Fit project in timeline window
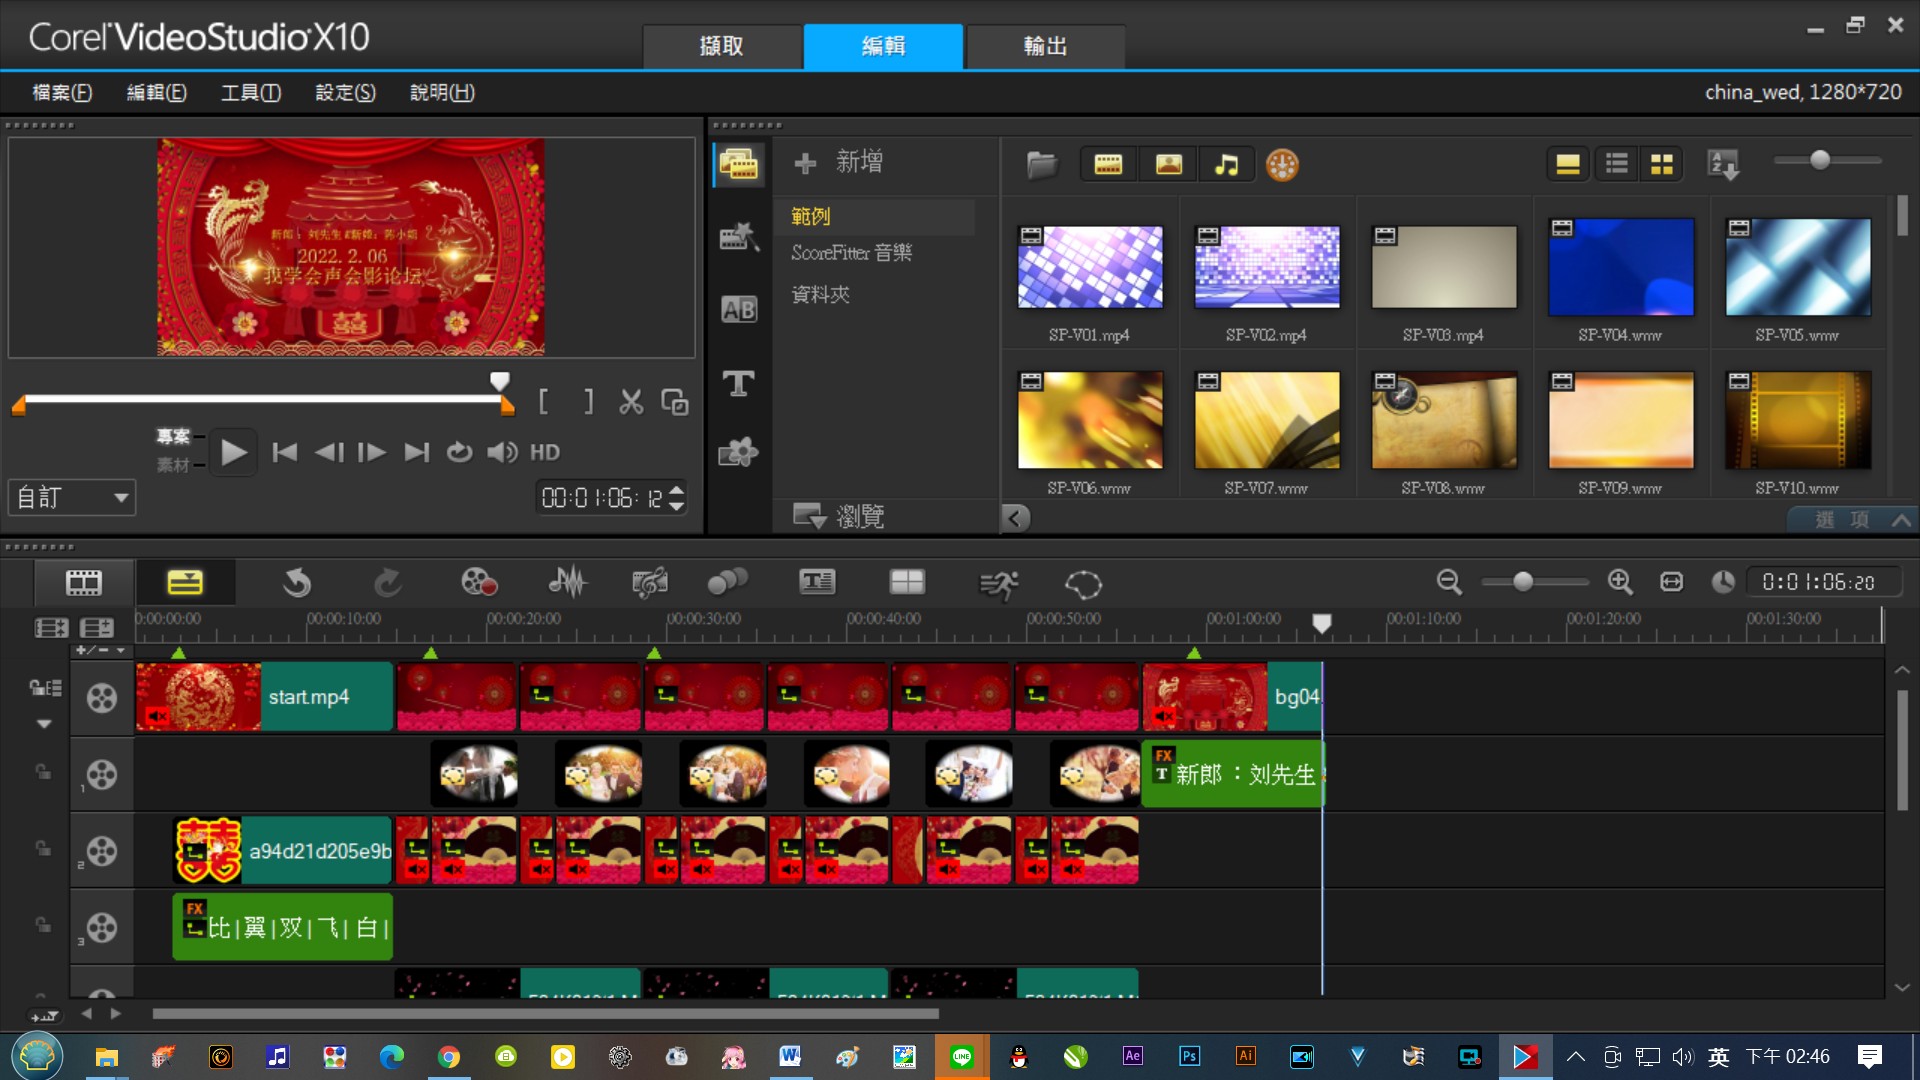Screen dimensions: 1920x1080 coord(1671,582)
